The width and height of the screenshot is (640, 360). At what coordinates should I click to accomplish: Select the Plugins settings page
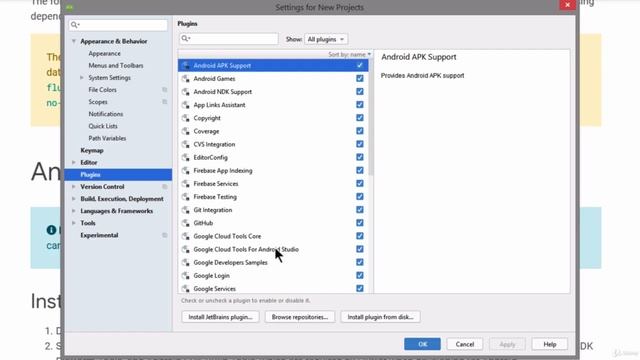118,175
